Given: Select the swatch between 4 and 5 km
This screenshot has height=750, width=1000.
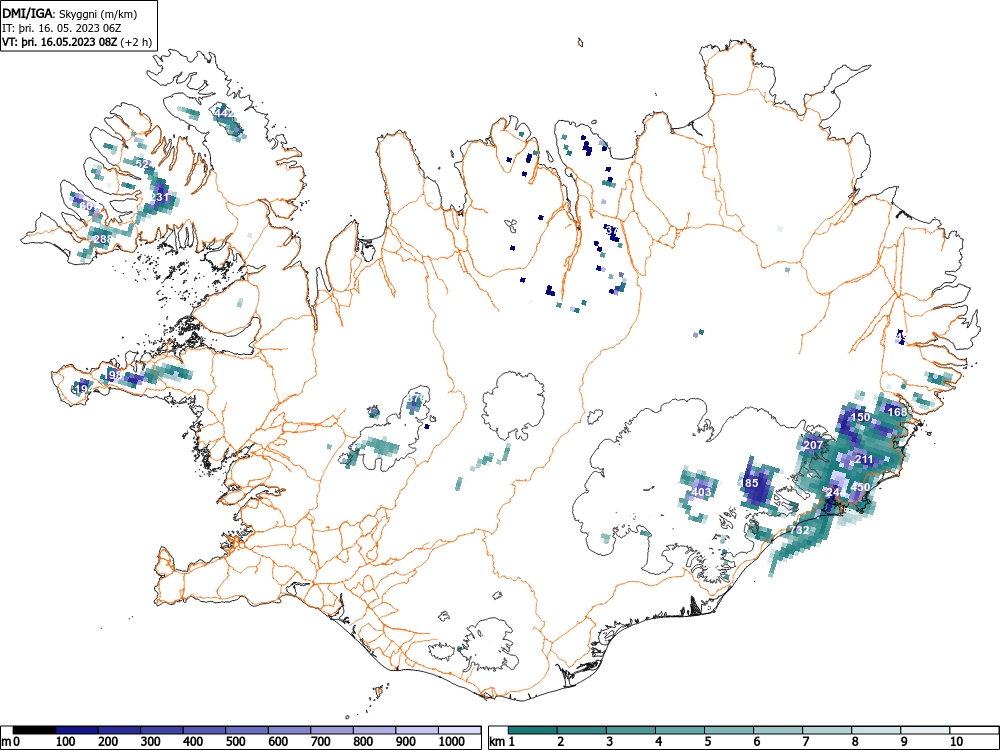Looking at the screenshot, I should tap(680, 730).
